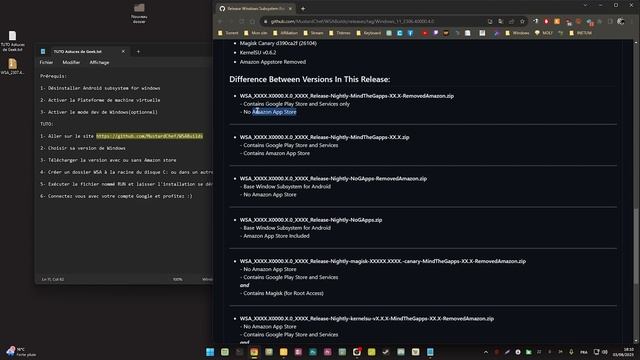The image size is (640, 360).
Task: Go back in the browser
Action: click(220, 21)
